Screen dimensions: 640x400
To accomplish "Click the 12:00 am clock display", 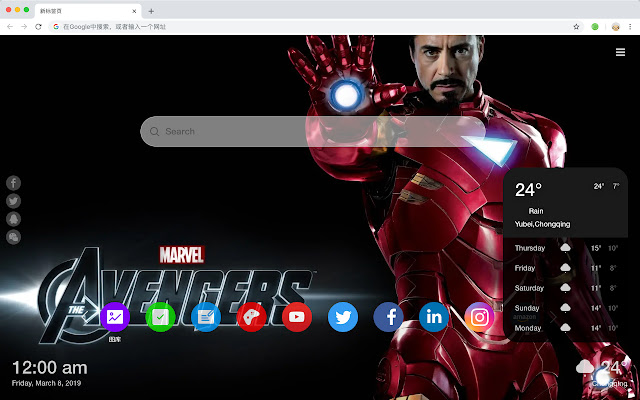I will (50, 368).
